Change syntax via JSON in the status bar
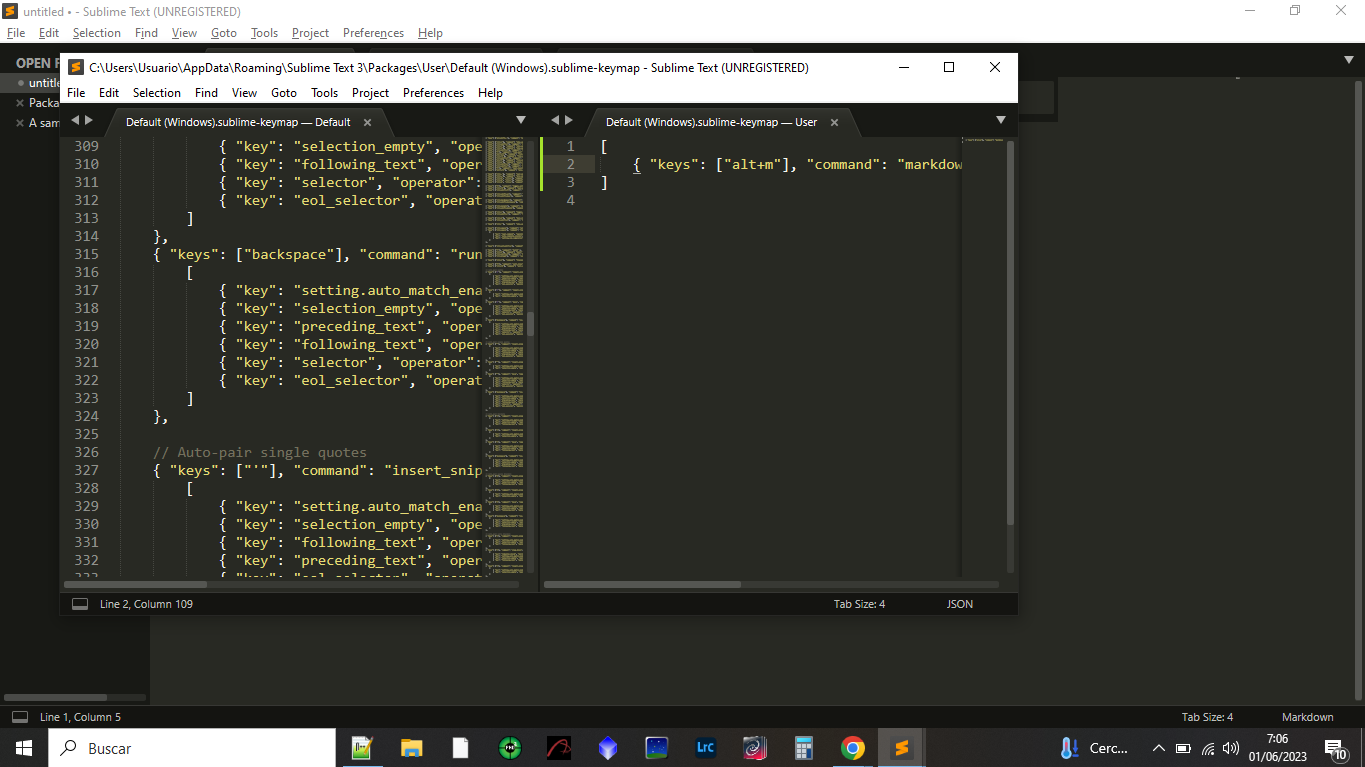This screenshot has width=1365, height=767. 960,604
